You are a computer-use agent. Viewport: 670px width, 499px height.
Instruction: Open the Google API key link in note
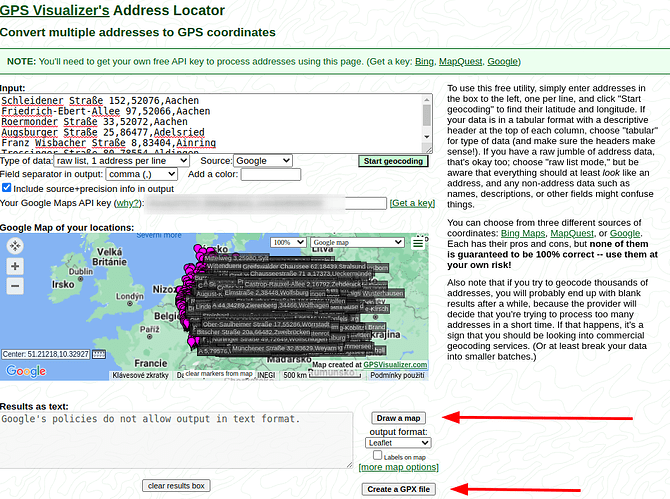coord(502,62)
